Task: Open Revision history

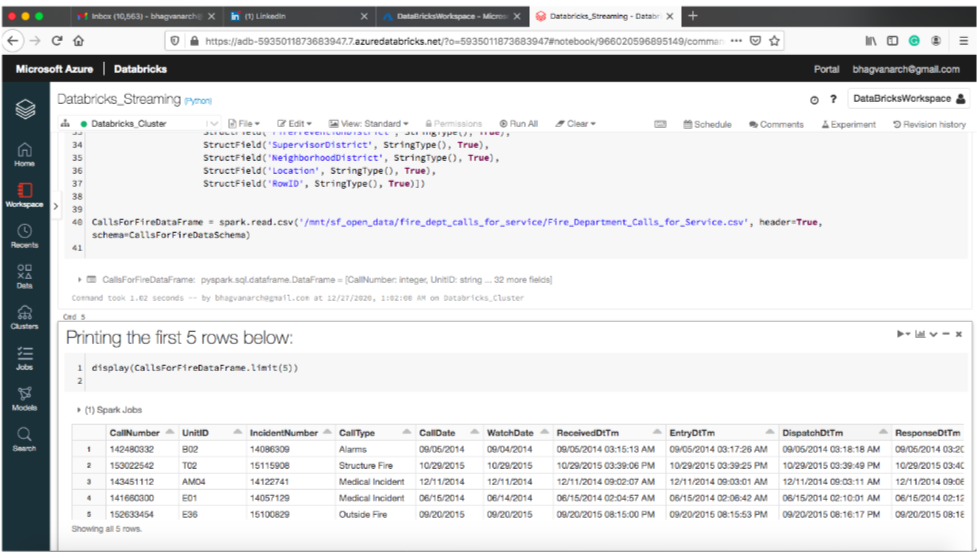Action: (x=929, y=124)
